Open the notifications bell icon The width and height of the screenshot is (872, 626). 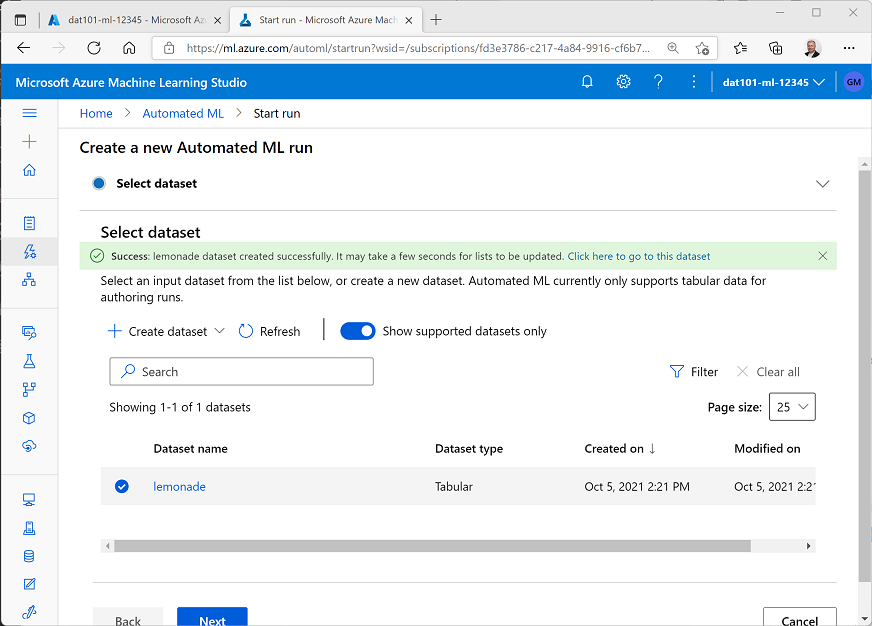pyautogui.click(x=587, y=82)
